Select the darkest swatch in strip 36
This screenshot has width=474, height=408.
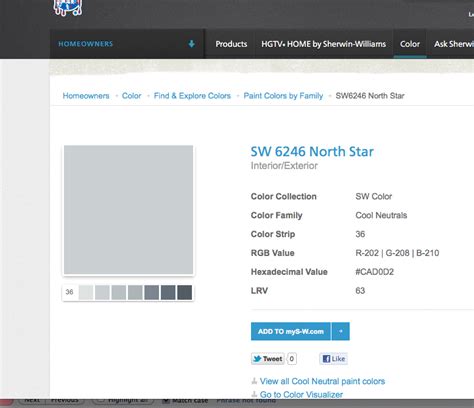click(185, 292)
